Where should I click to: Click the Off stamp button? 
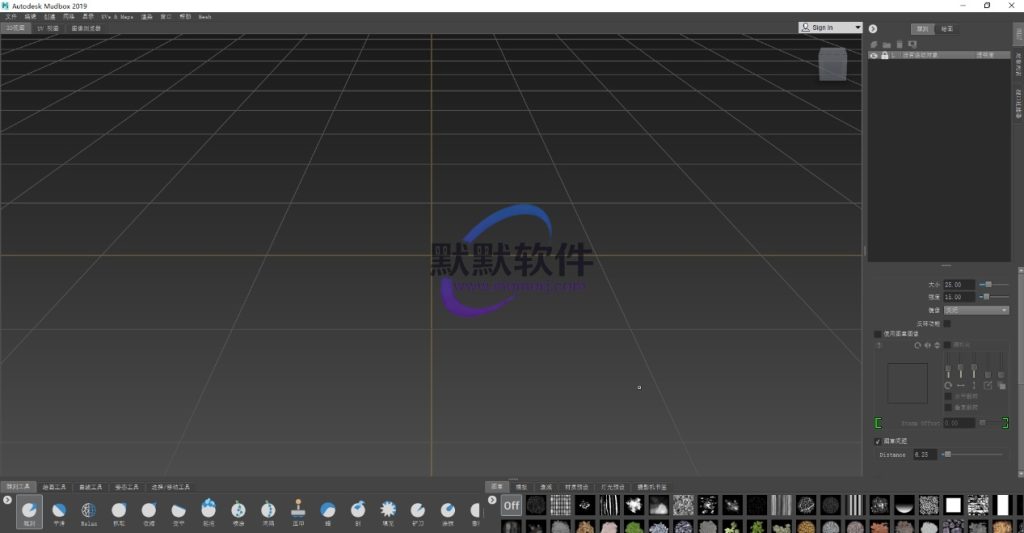pyautogui.click(x=511, y=505)
